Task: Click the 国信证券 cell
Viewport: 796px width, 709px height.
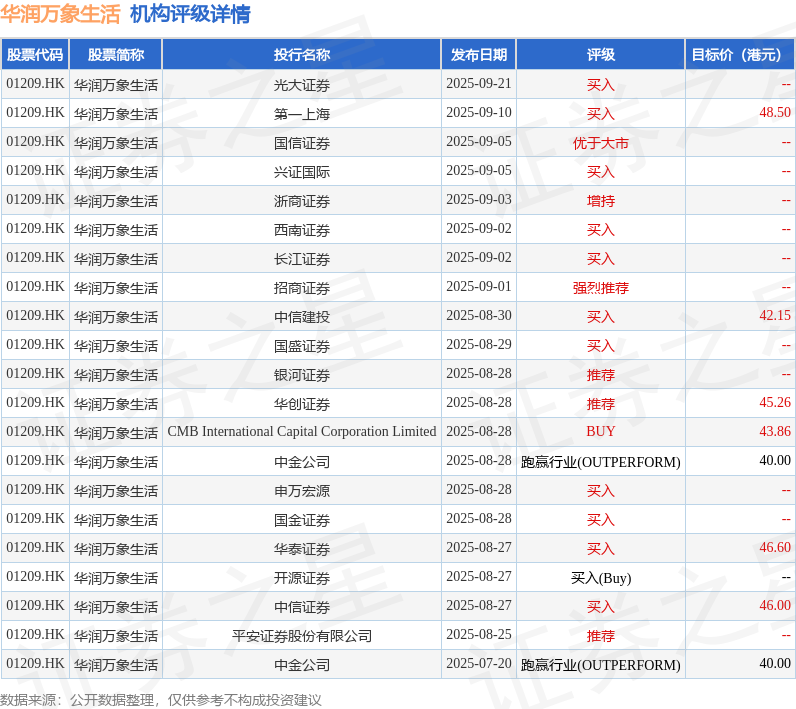Action: 302,143
